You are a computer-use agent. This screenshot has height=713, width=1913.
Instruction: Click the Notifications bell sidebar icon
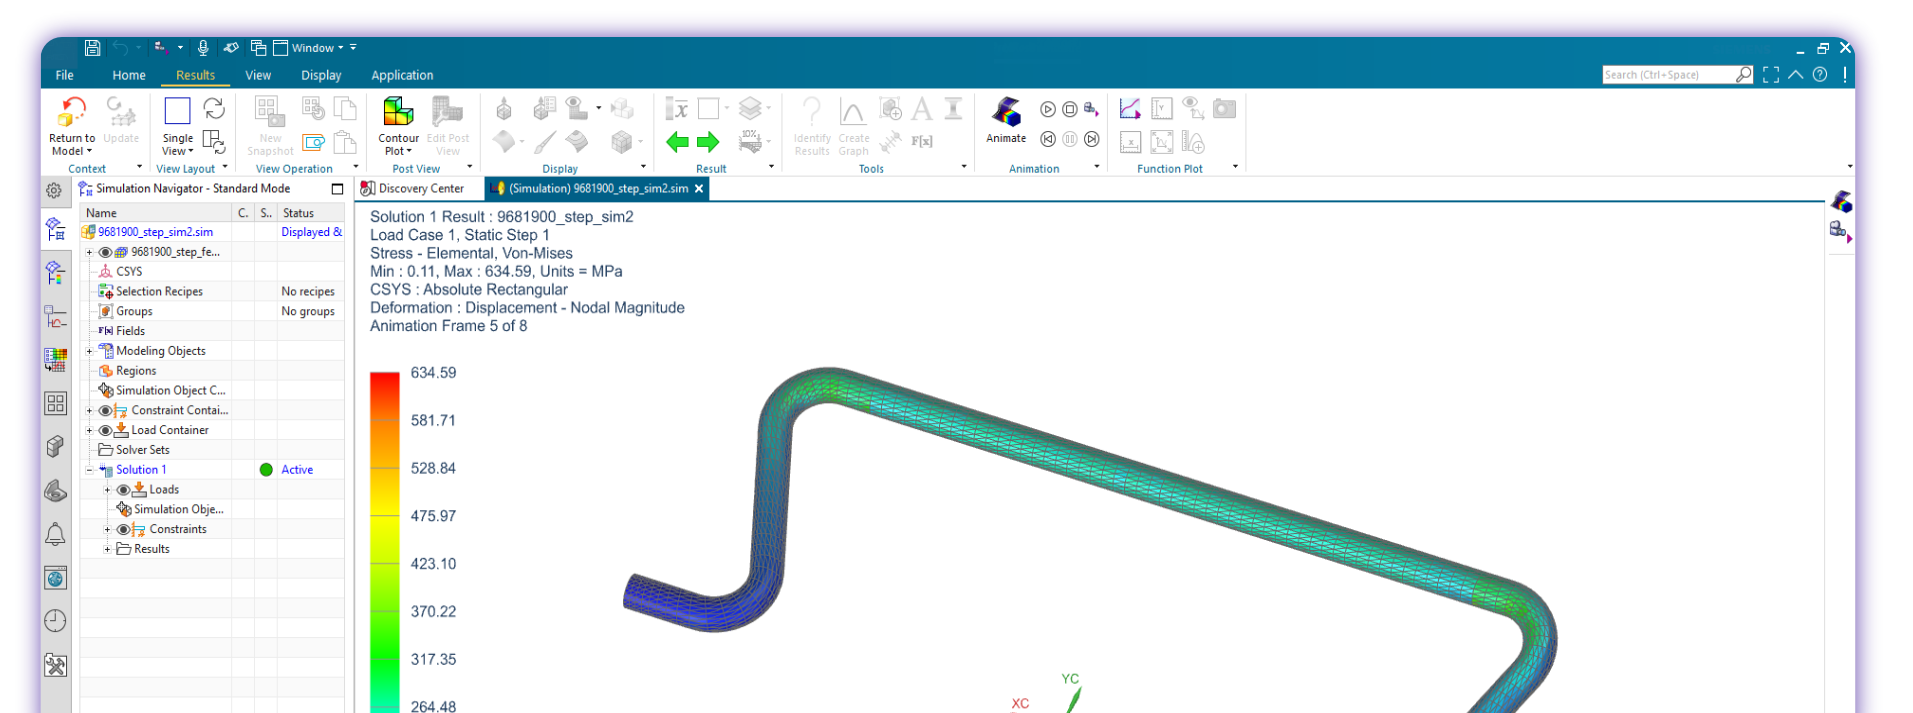[56, 535]
